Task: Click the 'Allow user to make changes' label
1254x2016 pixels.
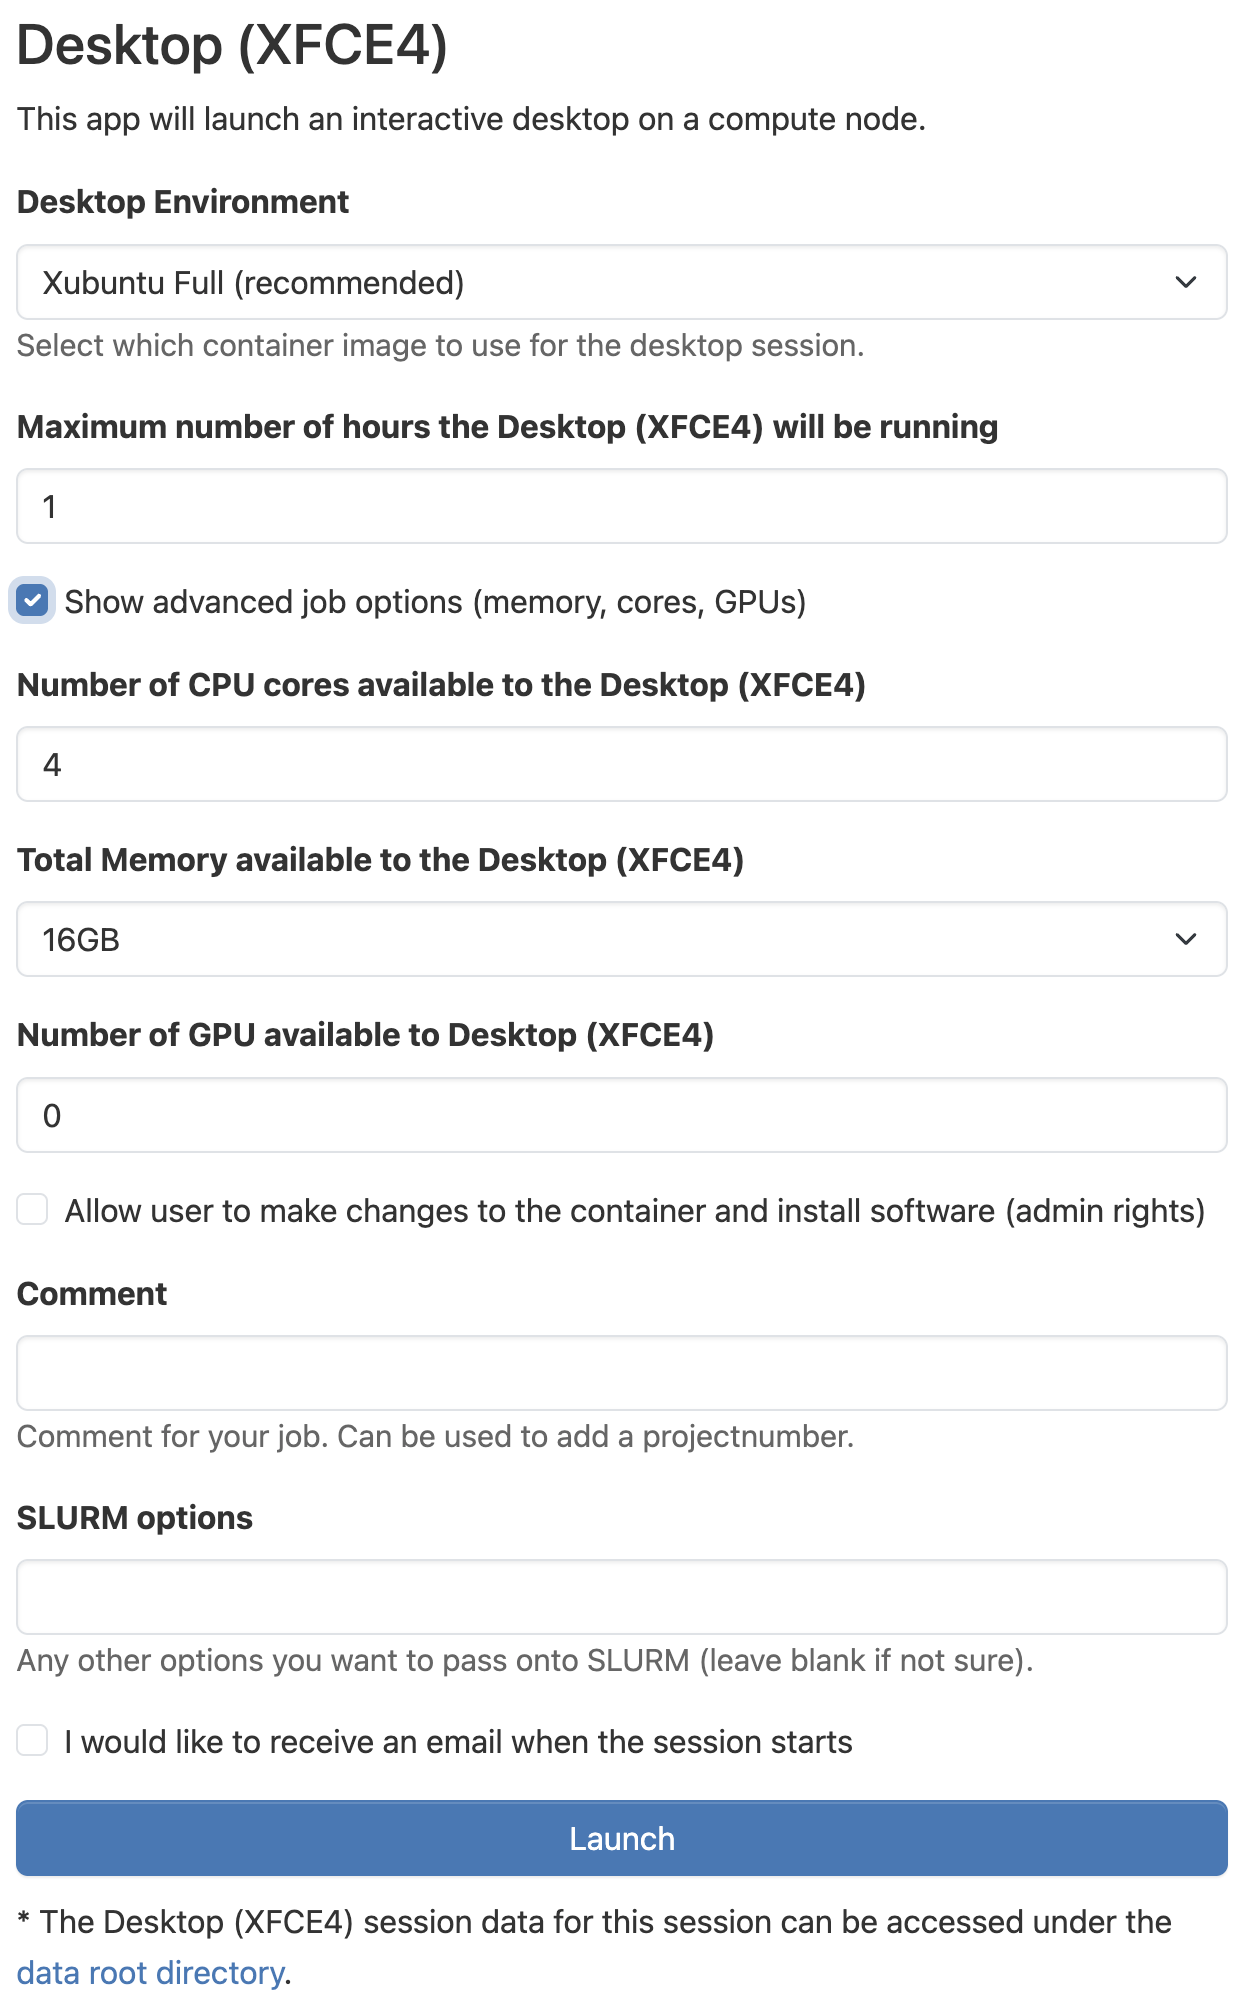Action: pyautogui.click(x=634, y=1211)
